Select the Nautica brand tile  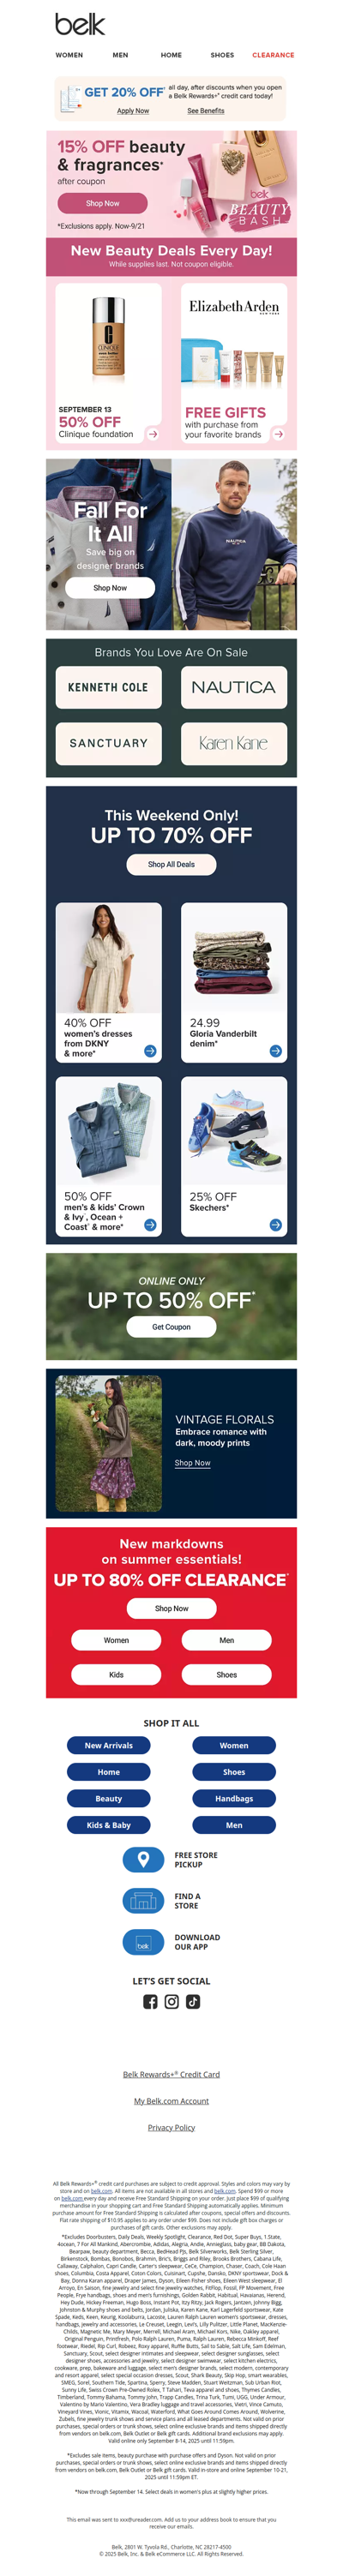click(233, 687)
